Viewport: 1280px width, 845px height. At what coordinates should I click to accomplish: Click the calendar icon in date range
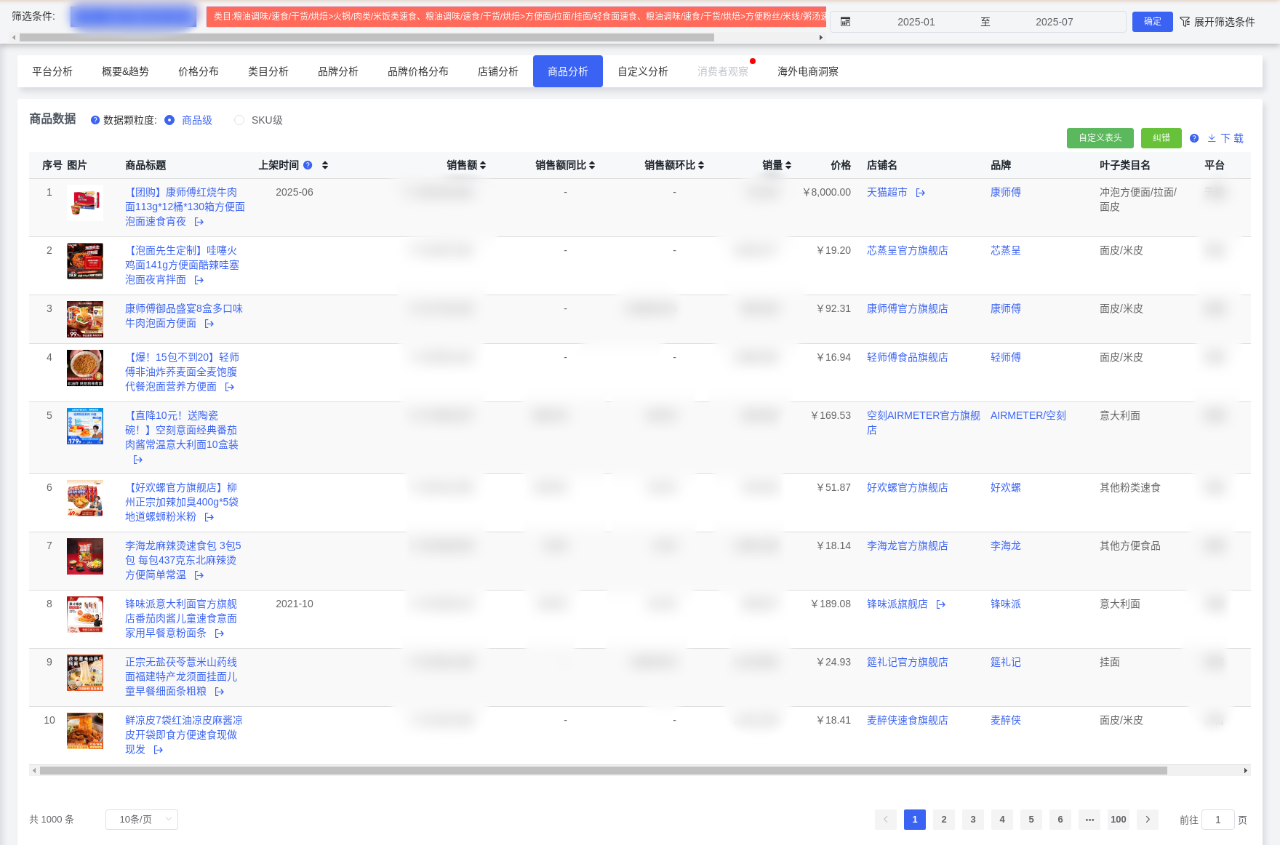(x=845, y=22)
